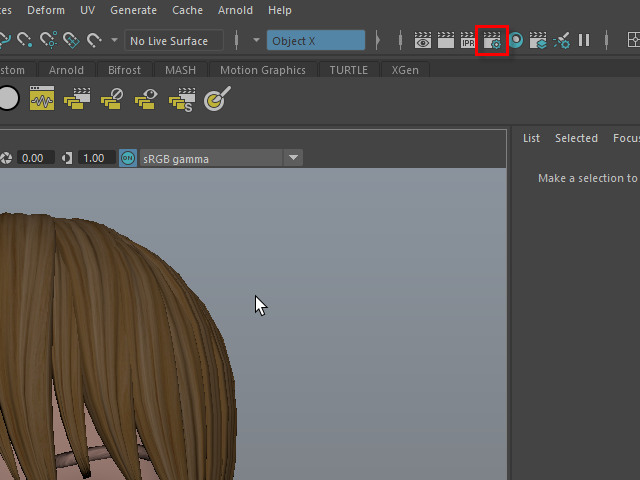This screenshot has height=480, width=640.
Task: Open the Render View window icon
Action: 422,41
